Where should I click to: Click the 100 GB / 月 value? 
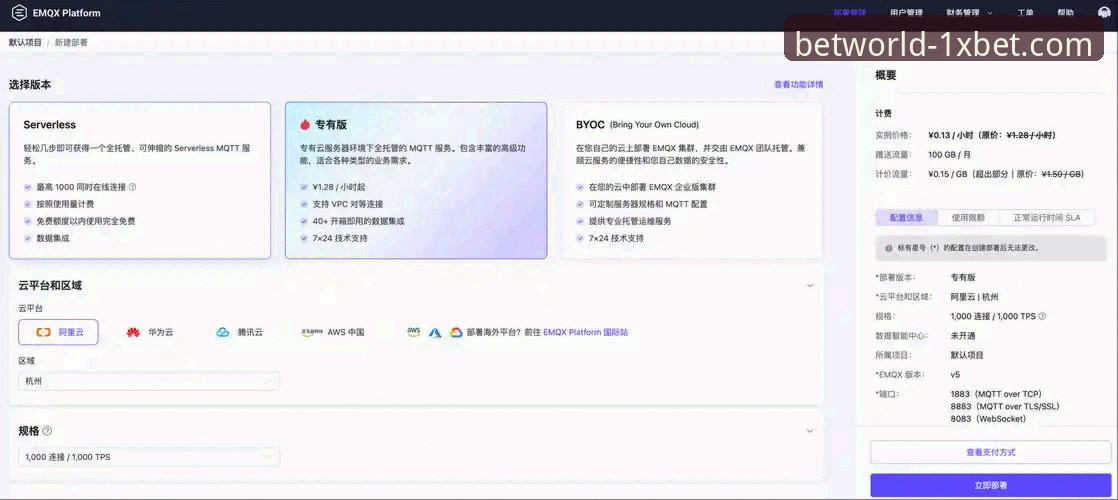tap(949, 154)
